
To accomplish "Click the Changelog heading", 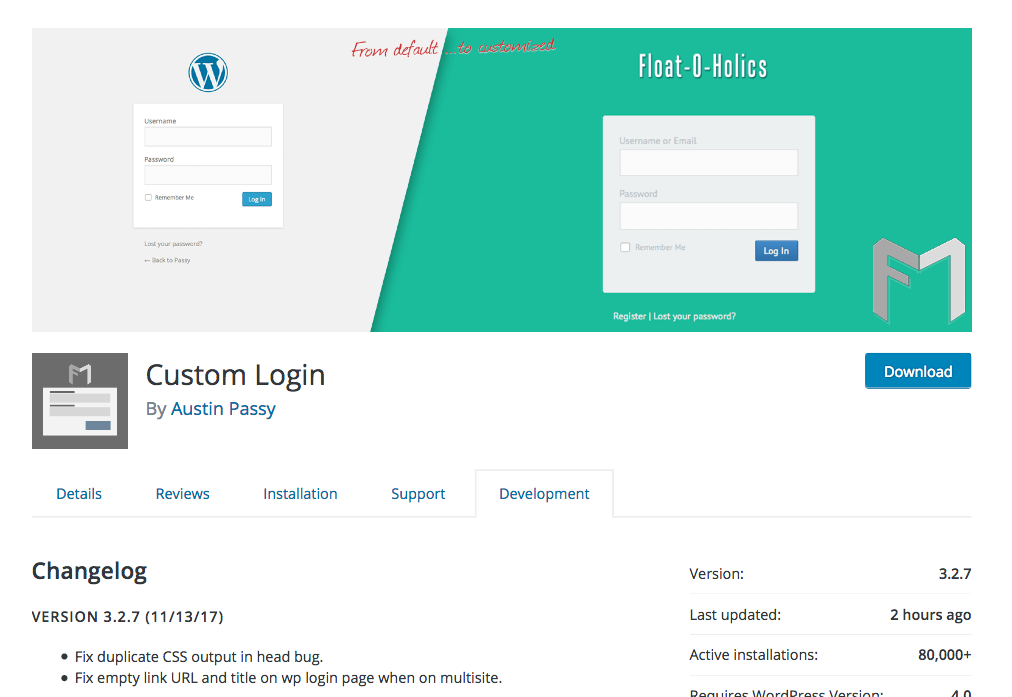I will 89,571.
